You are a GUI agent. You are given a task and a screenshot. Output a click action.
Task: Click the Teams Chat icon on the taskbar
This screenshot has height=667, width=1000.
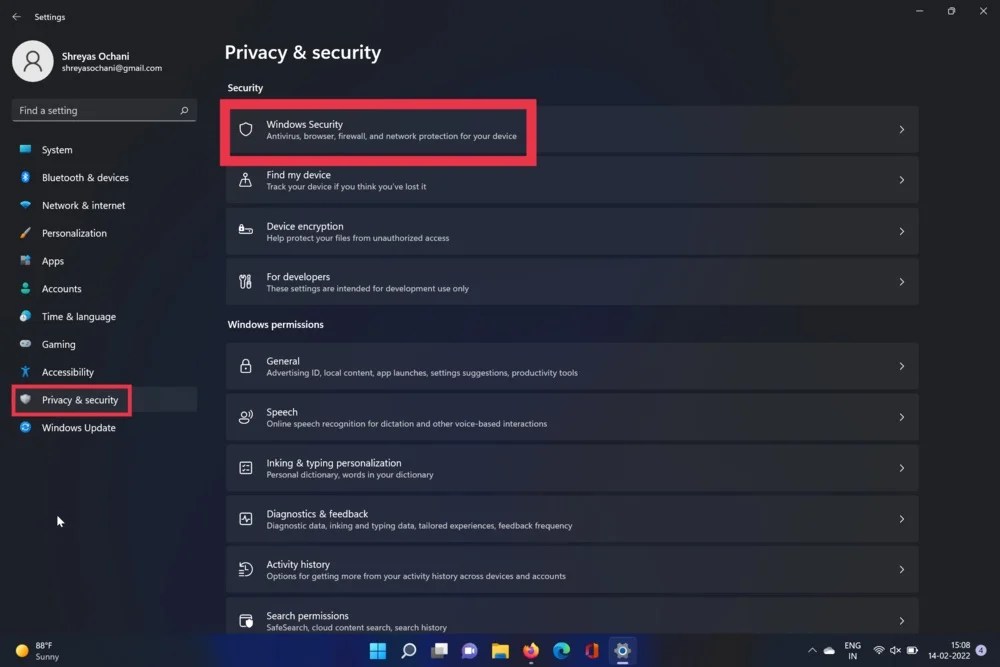469,651
